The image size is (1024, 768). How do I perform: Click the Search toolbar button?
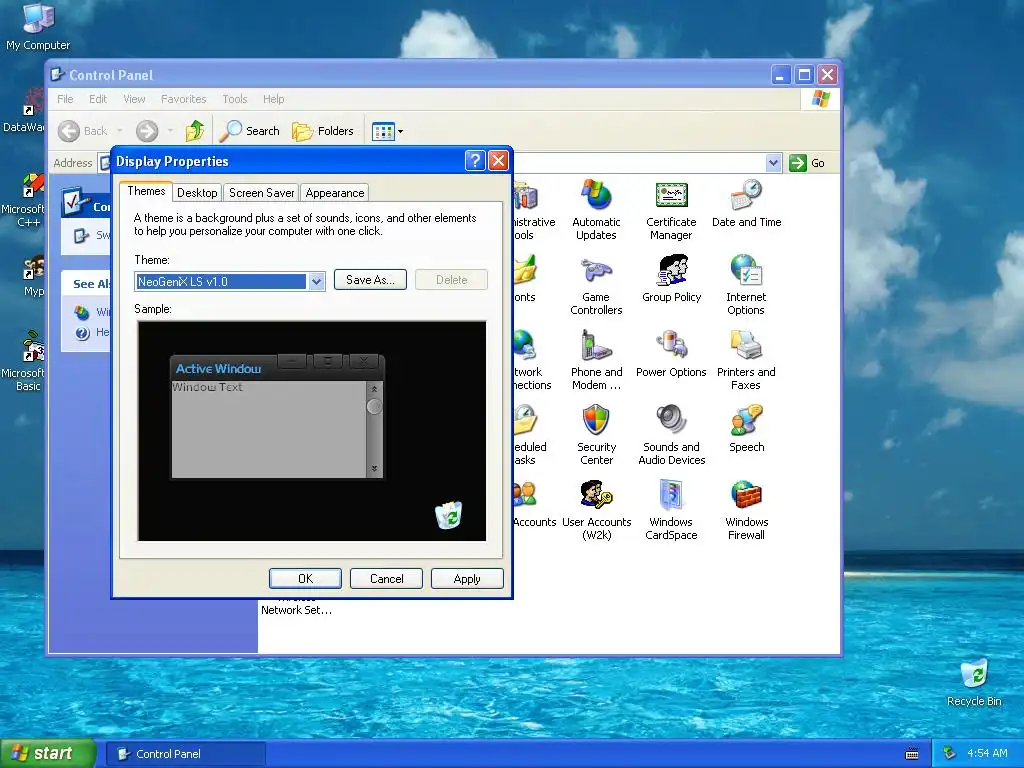(249, 131)
